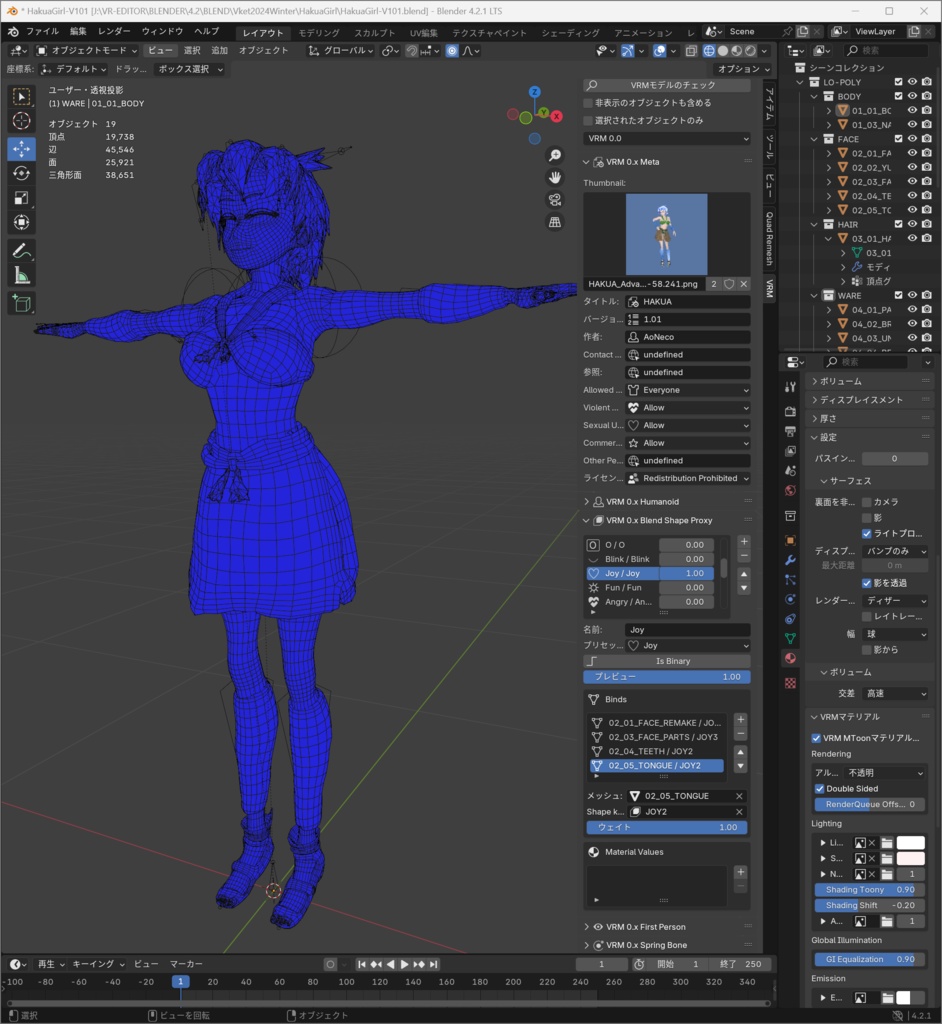
Task: Click the HAKUA thumbnail preview image
Action: click(x=666, y=234)
